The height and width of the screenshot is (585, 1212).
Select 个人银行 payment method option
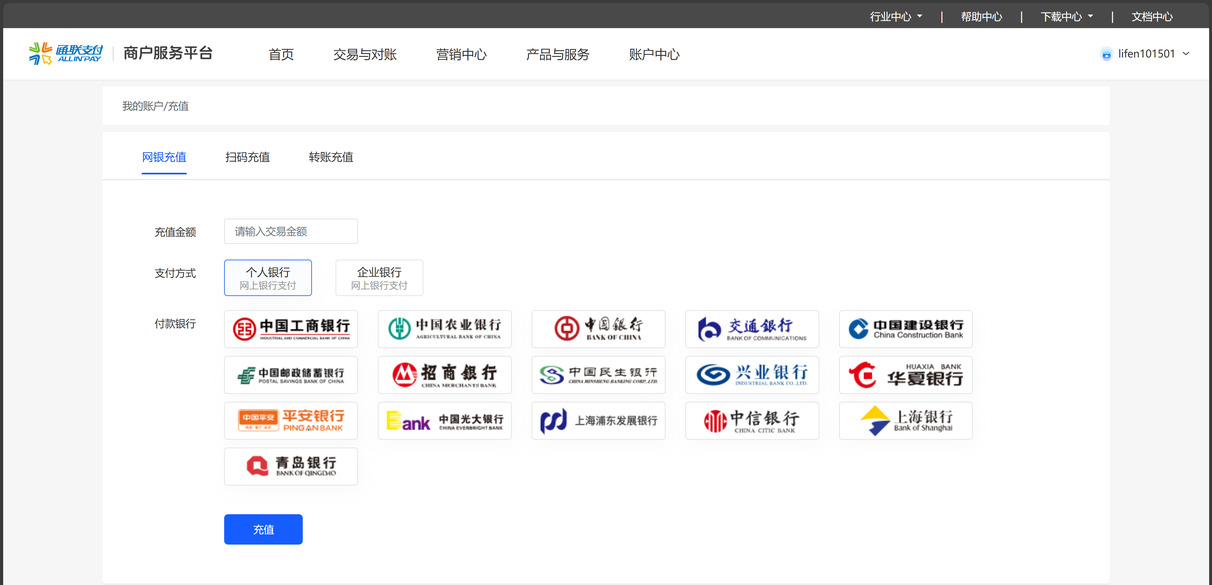(x=268, y=278)
